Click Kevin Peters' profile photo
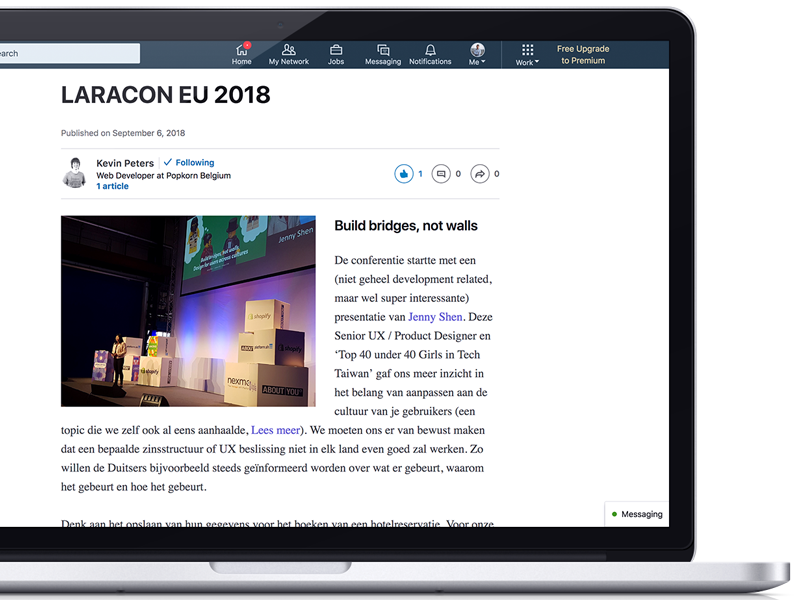The width and height of the screenshot is (800, 600). [75, 173]
